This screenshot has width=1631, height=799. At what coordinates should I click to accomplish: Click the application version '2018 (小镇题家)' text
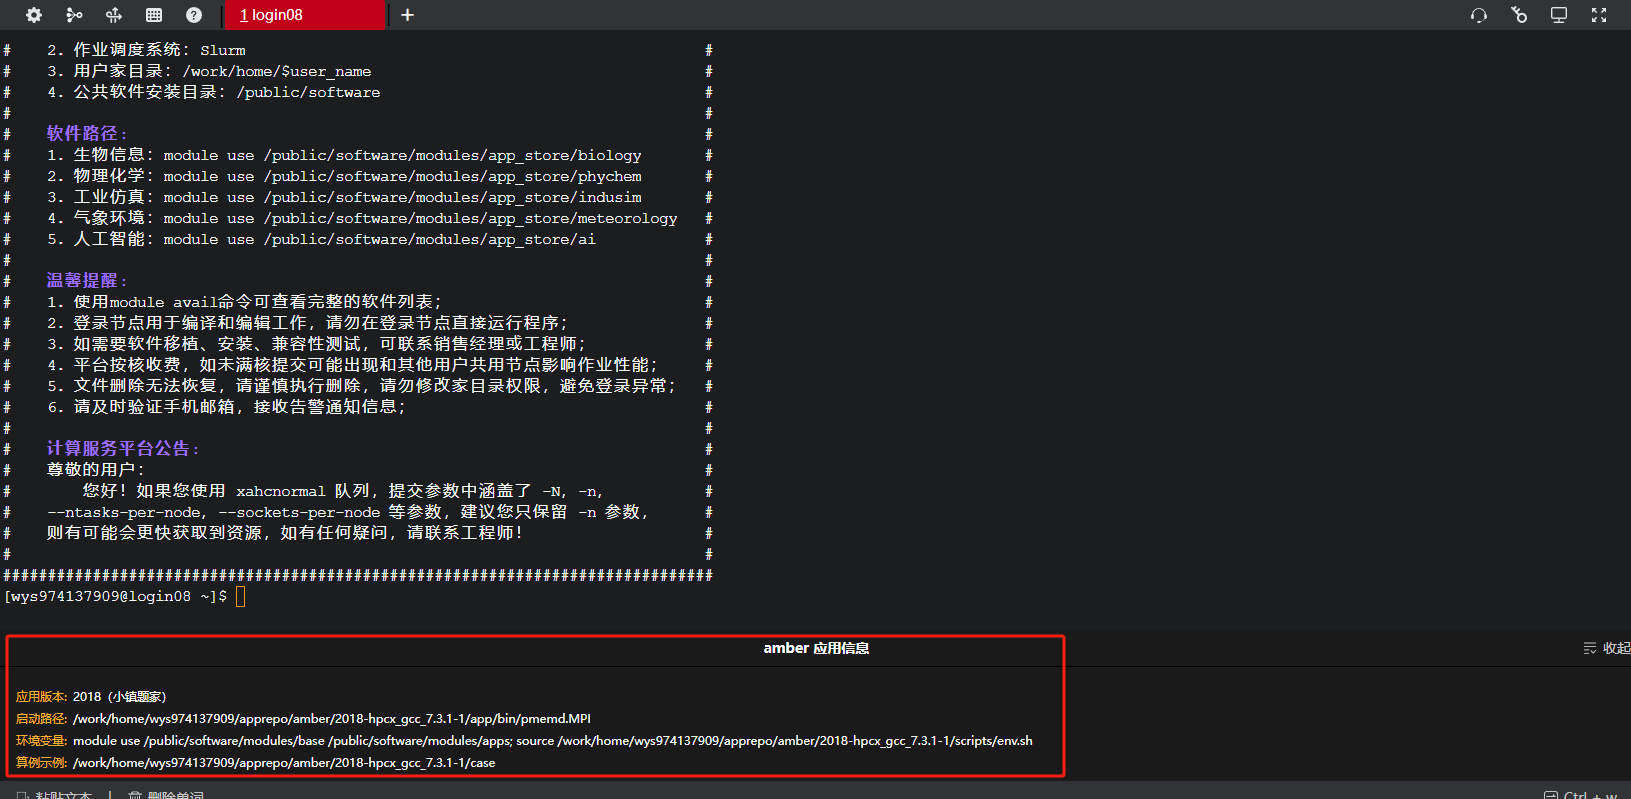coord(119,696)
